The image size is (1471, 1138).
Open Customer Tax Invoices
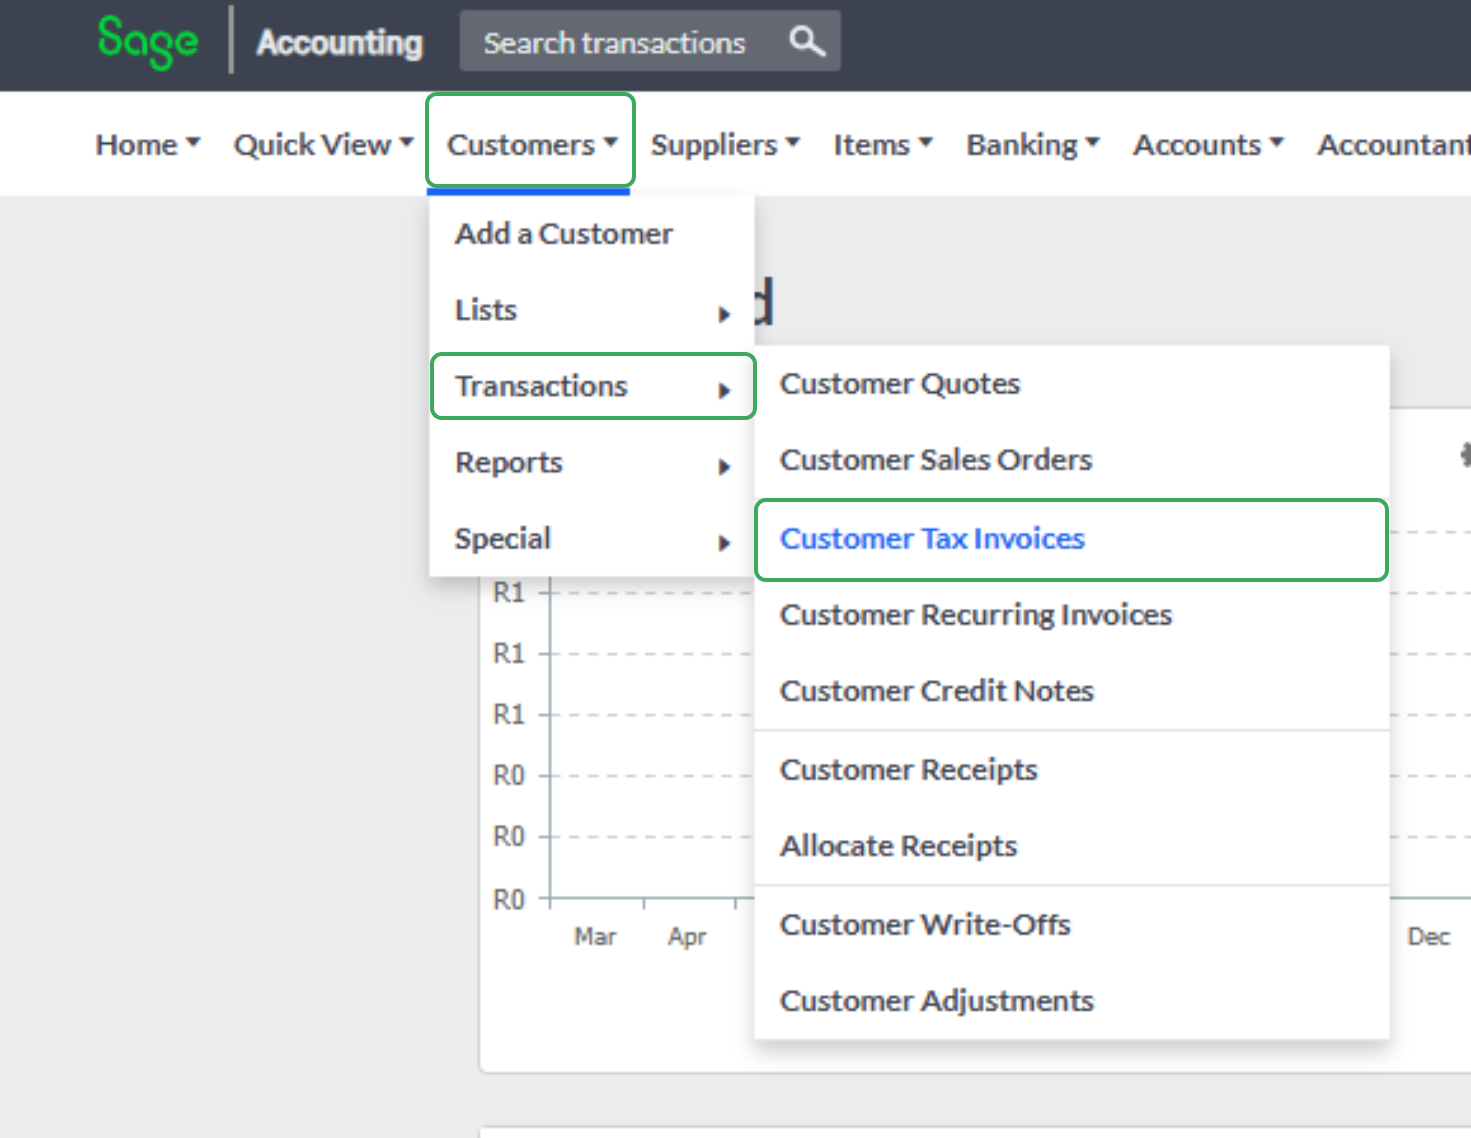pyautogui.click(x=1072, y=539)
